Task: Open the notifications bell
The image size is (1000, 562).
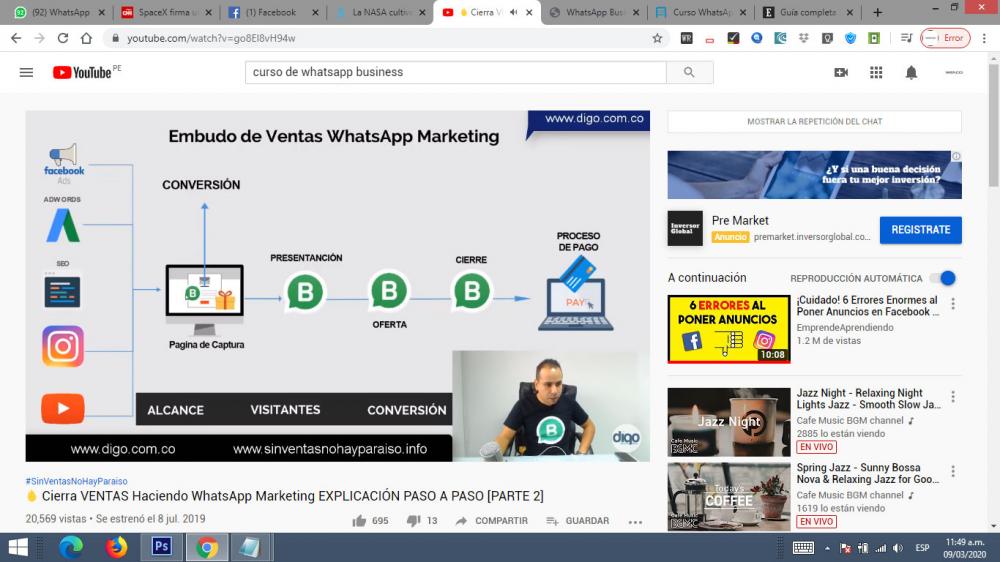Action: 911,73
